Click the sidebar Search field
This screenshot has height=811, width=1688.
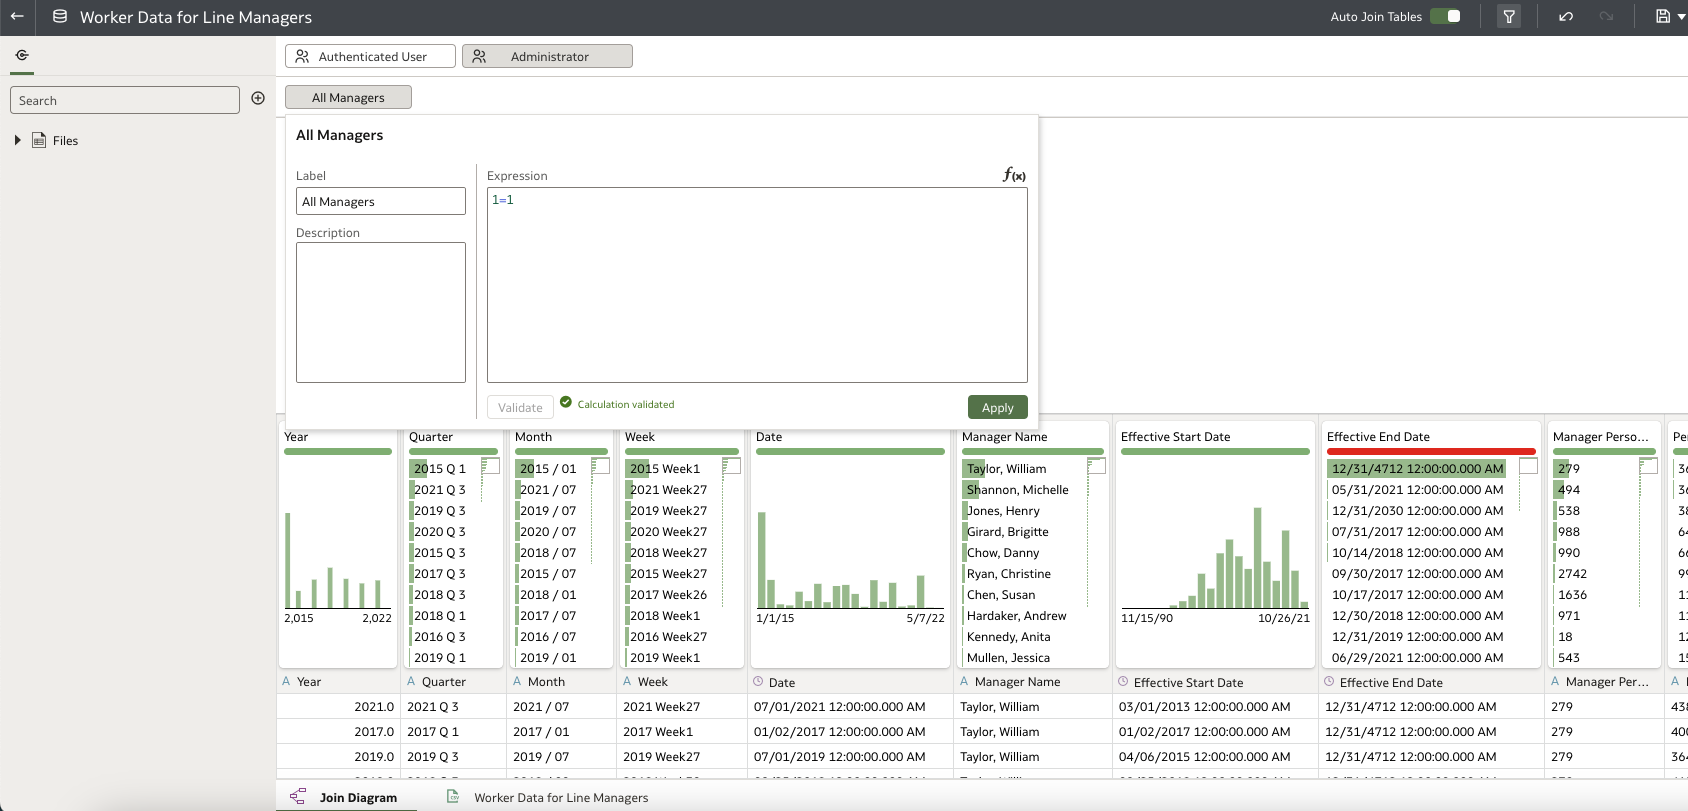coord(125,100)
